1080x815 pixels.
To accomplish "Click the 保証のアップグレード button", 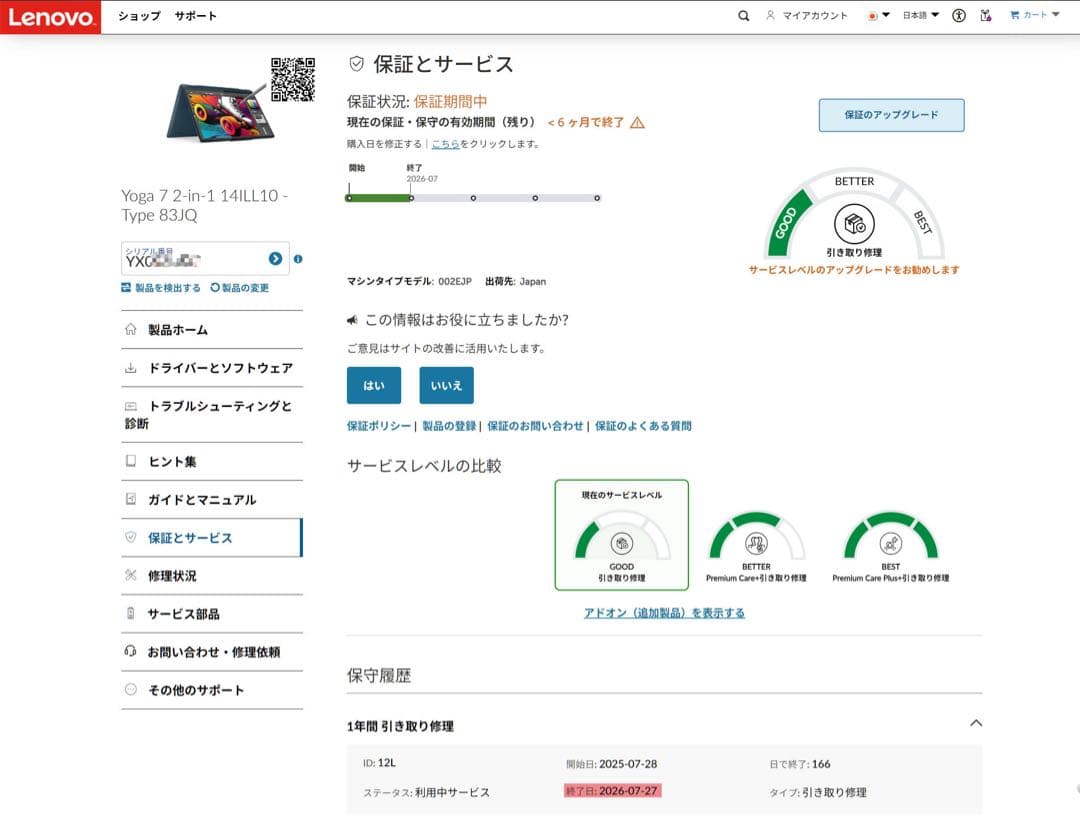I will click(x=892, y=115).
